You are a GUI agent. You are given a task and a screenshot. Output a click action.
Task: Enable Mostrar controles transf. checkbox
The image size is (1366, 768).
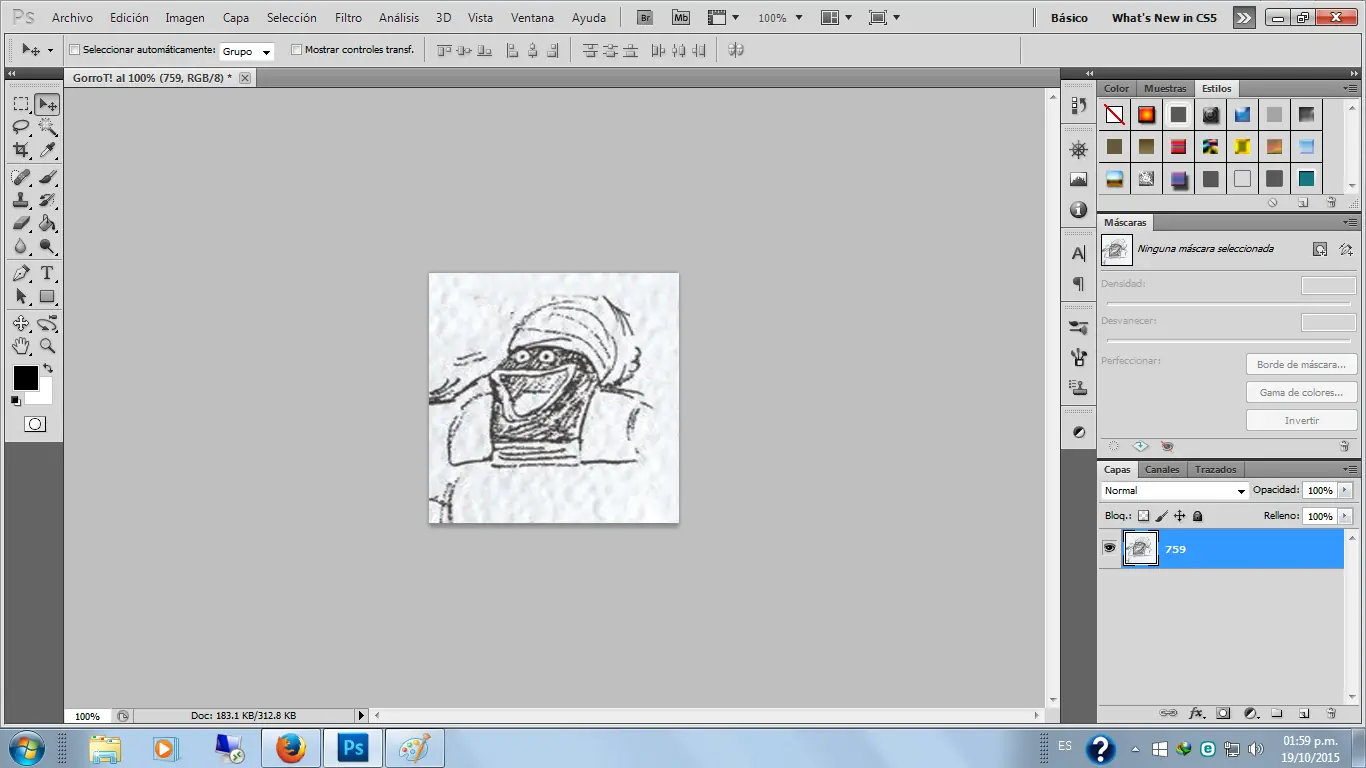(x=296, y=50)
